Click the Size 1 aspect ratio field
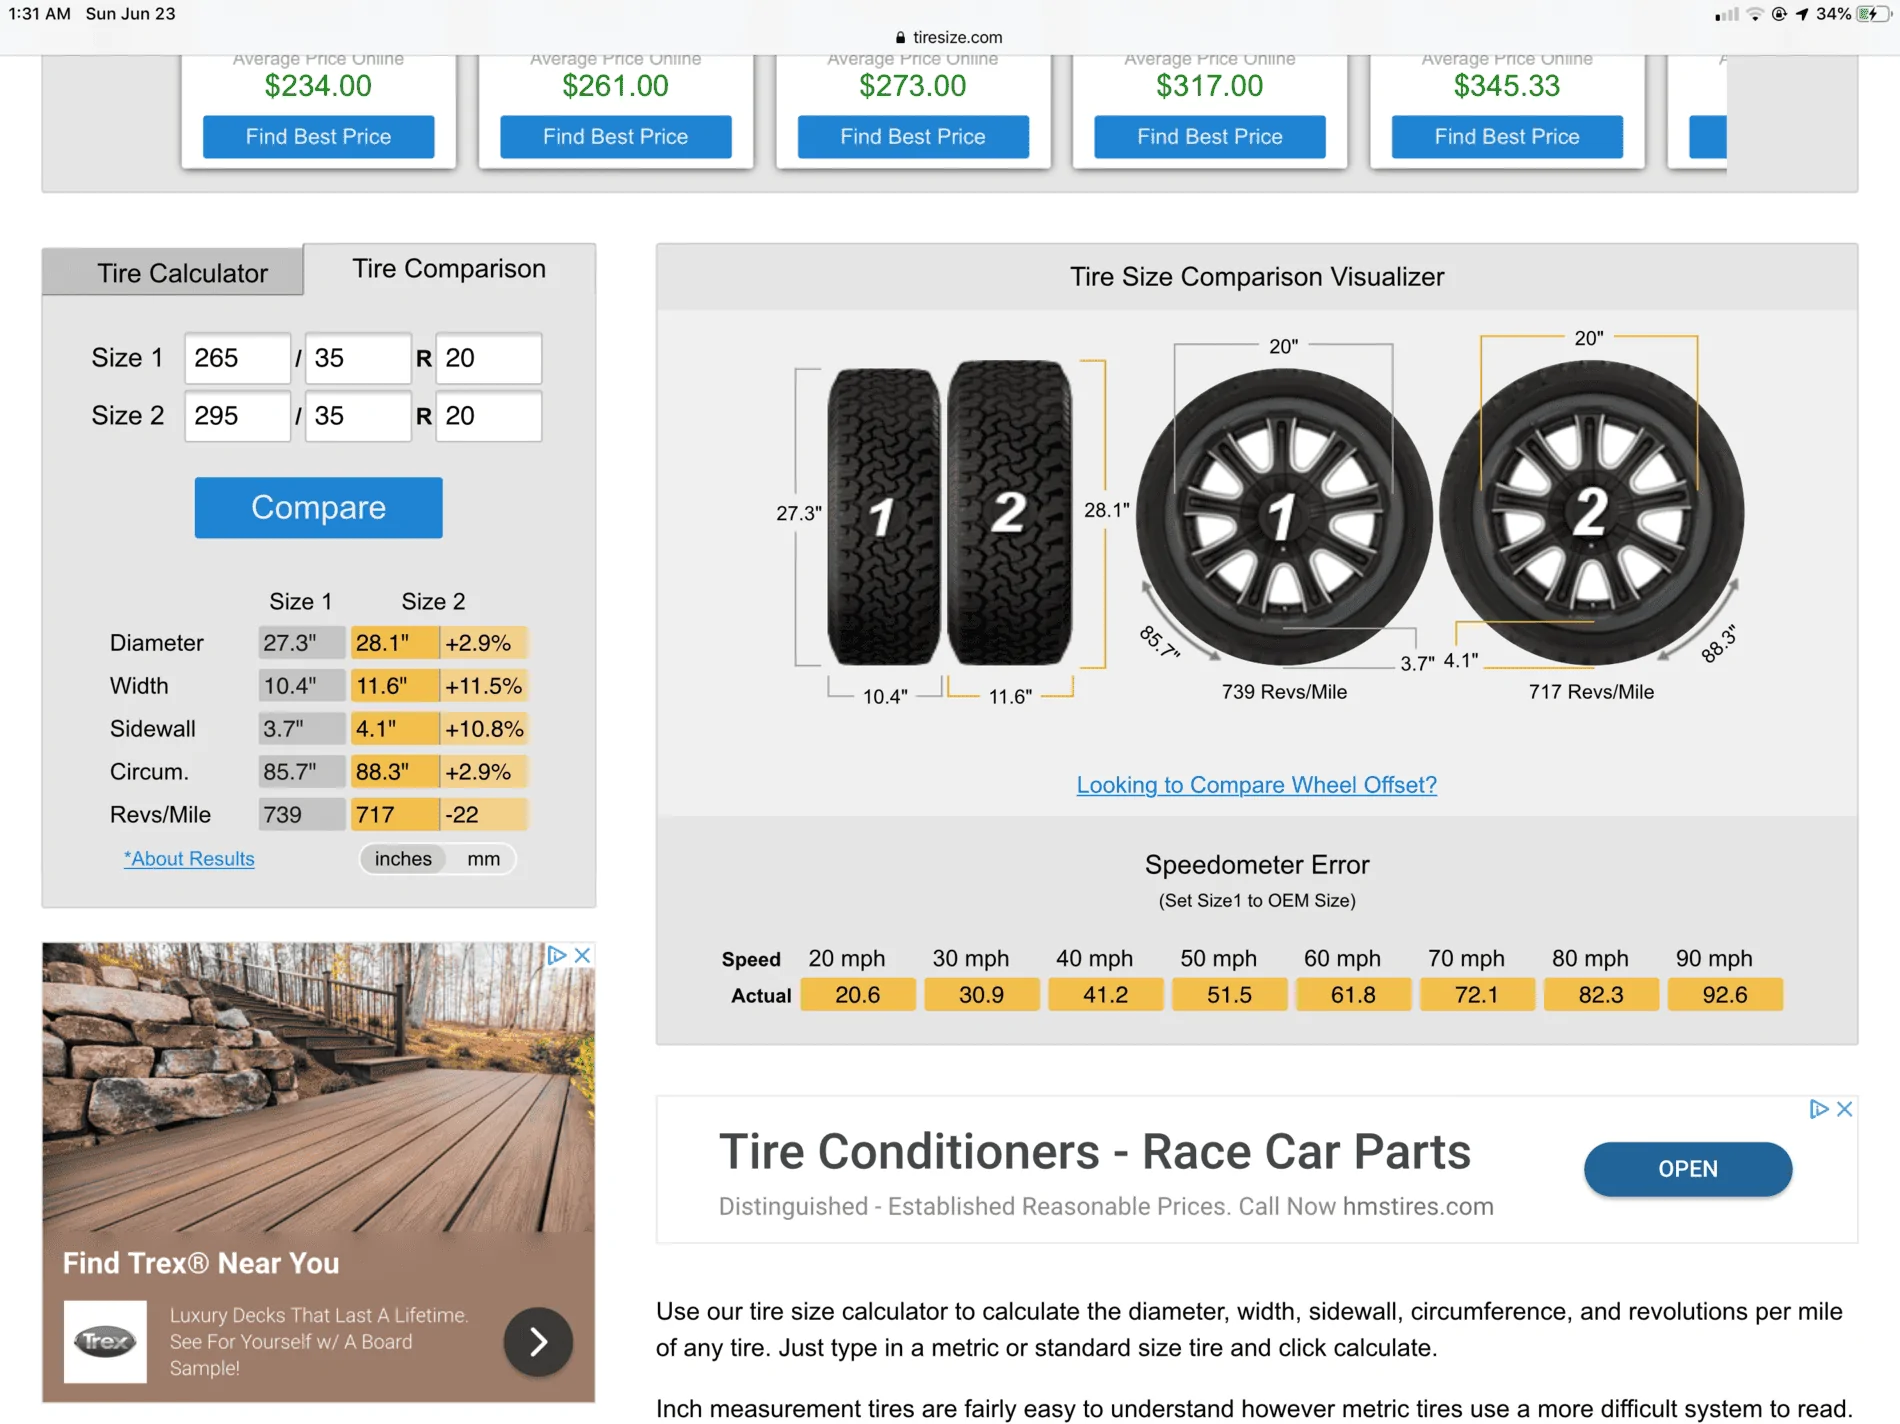The image size is (1900, 1424). pyautogui.click(x=358, y=358)
